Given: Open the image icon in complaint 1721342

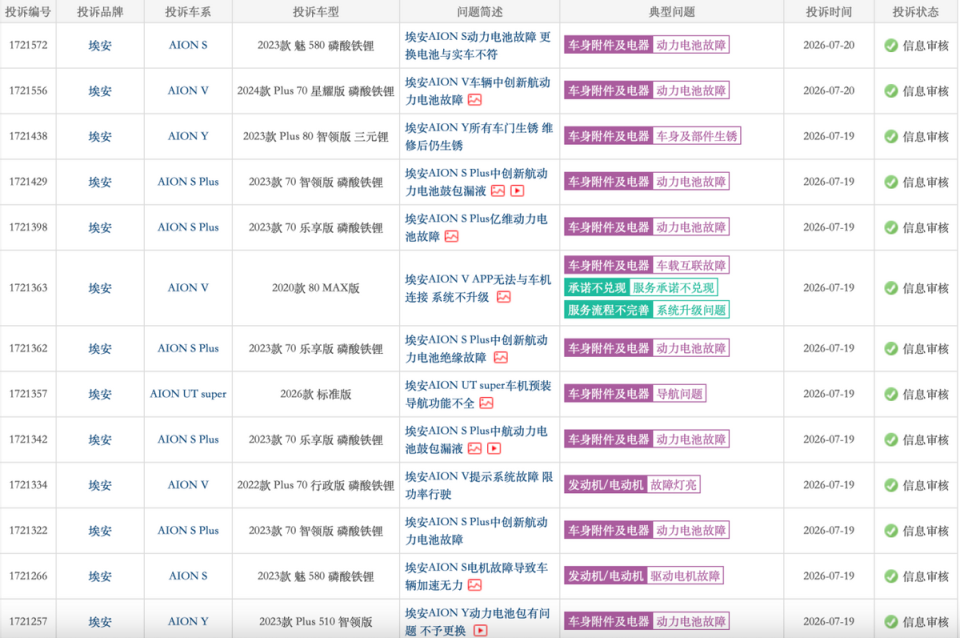Looking at the screenshot, I should tap(474, 449).
